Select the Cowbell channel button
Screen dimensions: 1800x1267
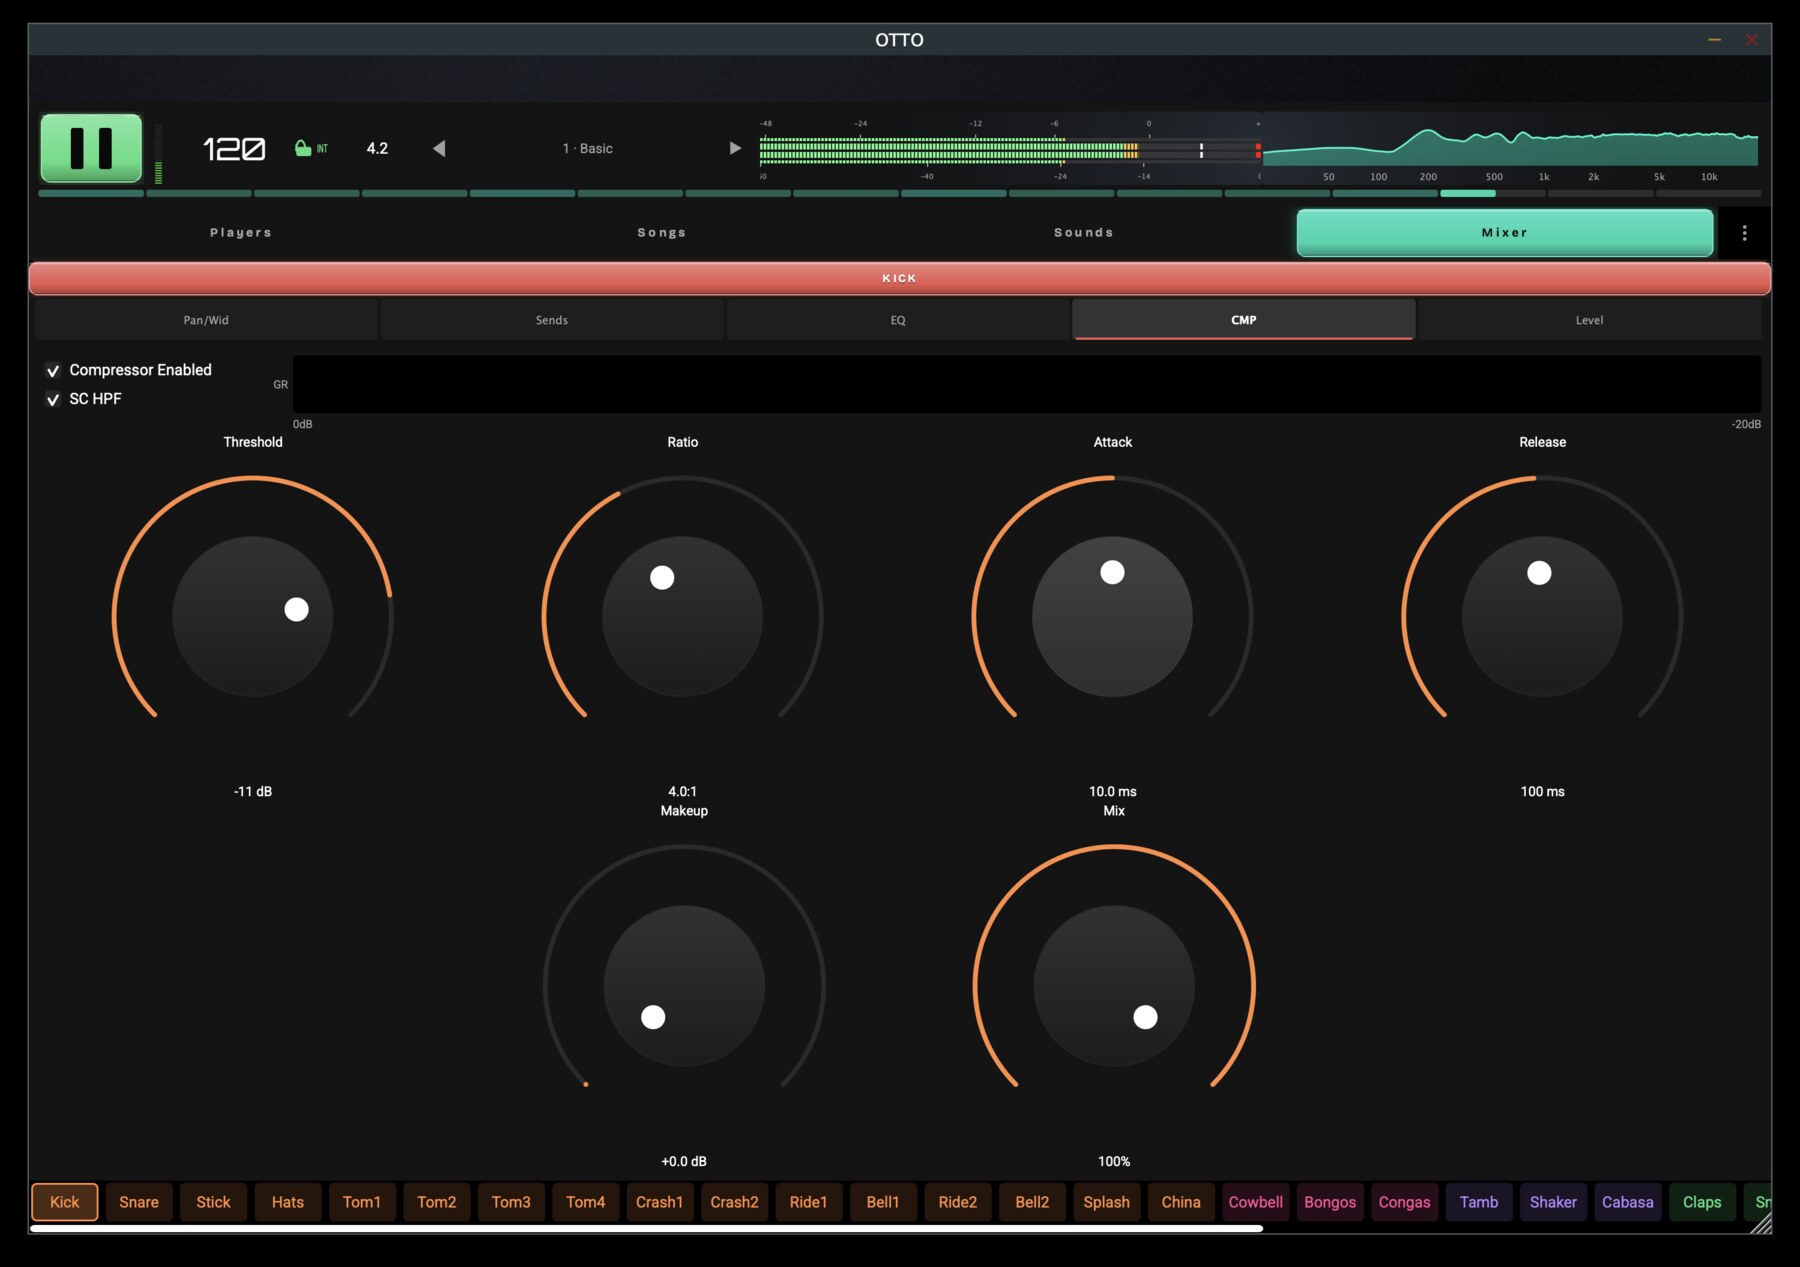(1256, 1202)
